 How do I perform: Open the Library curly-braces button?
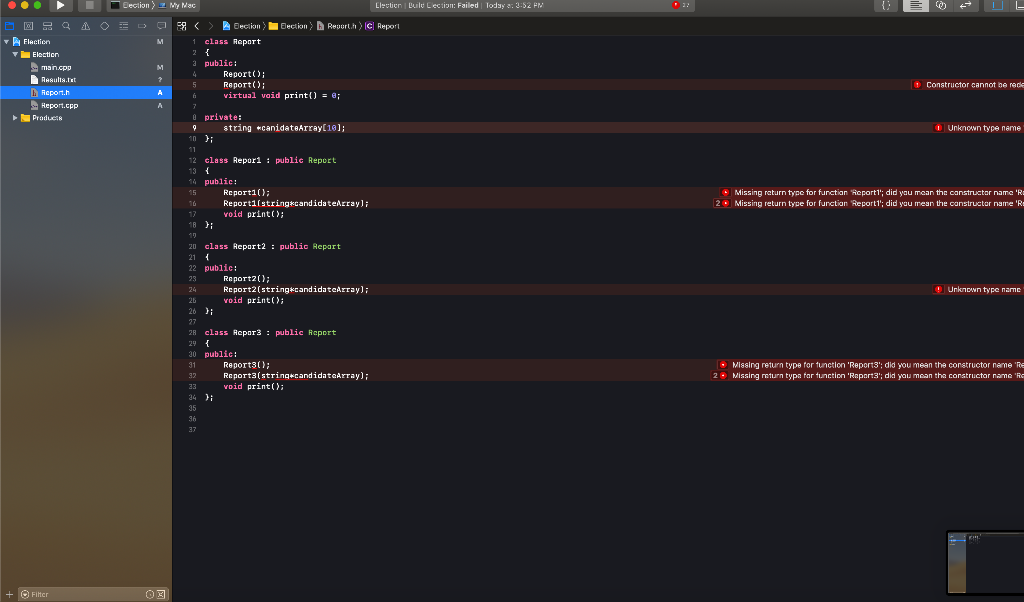[886, 5]
